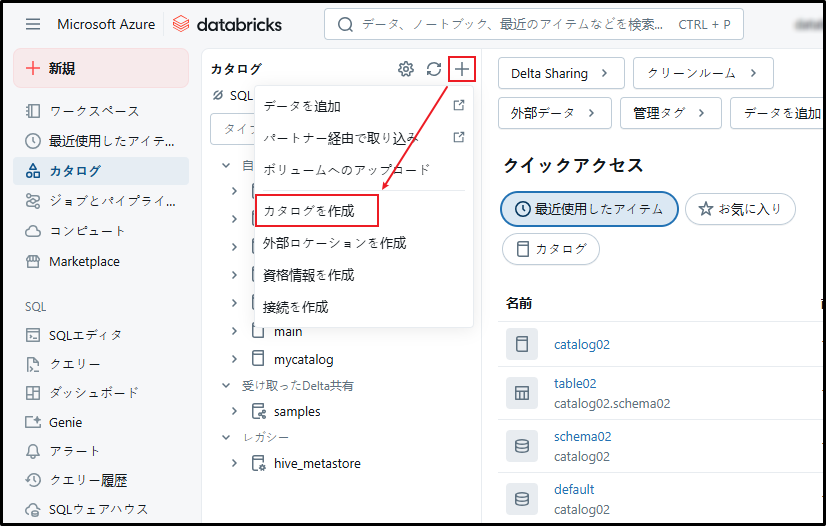Select mycatalog in the catalog tree

(303, 360)
